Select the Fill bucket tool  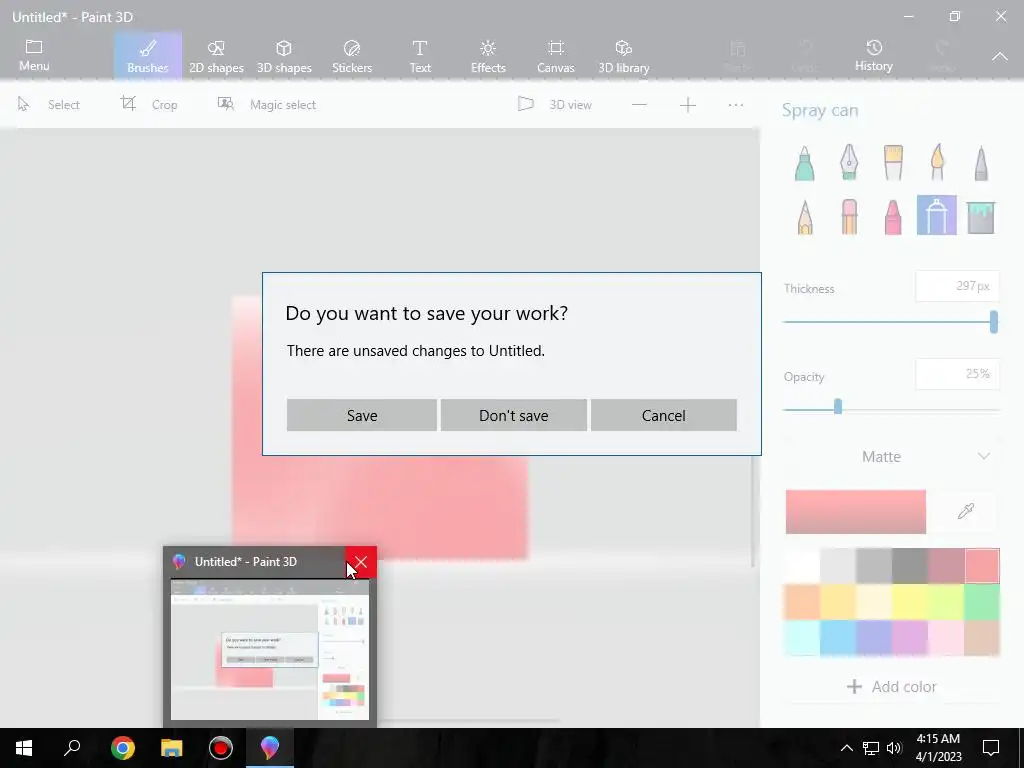981,216
